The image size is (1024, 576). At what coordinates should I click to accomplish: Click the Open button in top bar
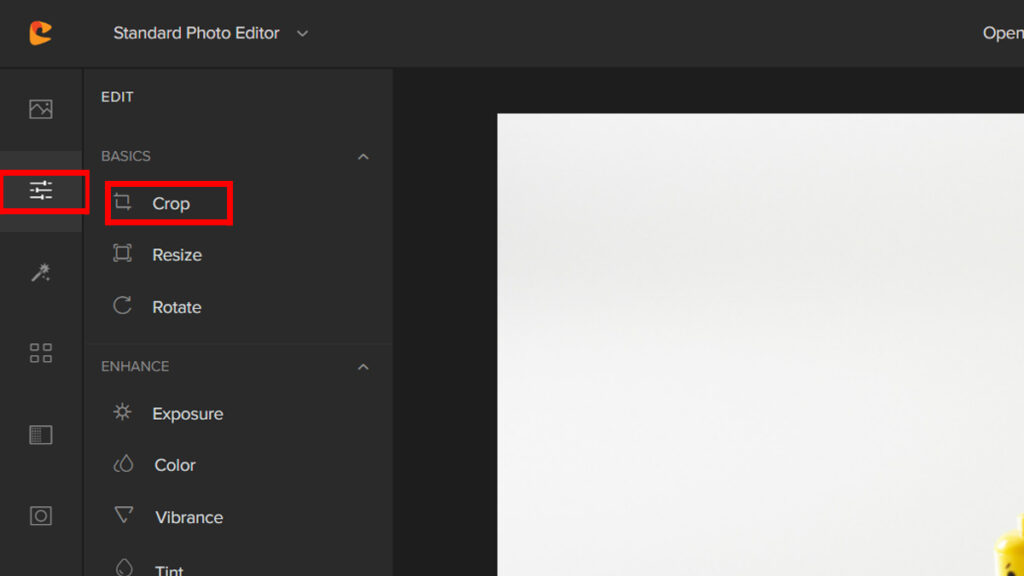pyautogui.click(x=1002, y=33)
